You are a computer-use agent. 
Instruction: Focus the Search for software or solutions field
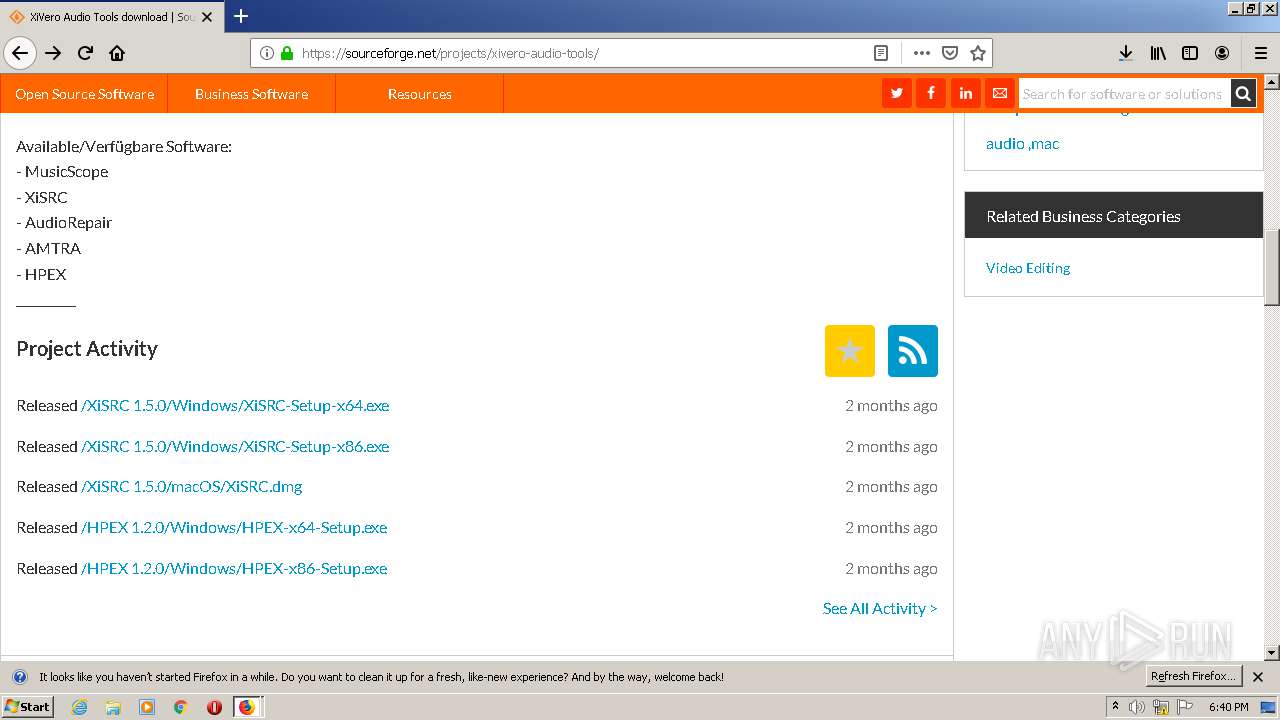[x=1124, y=93]
